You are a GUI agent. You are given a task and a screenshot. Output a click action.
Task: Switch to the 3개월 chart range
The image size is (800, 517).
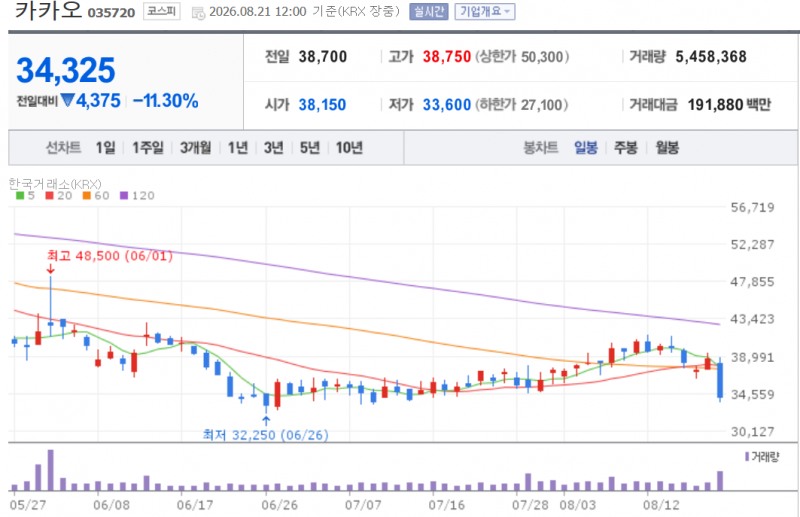195,148
